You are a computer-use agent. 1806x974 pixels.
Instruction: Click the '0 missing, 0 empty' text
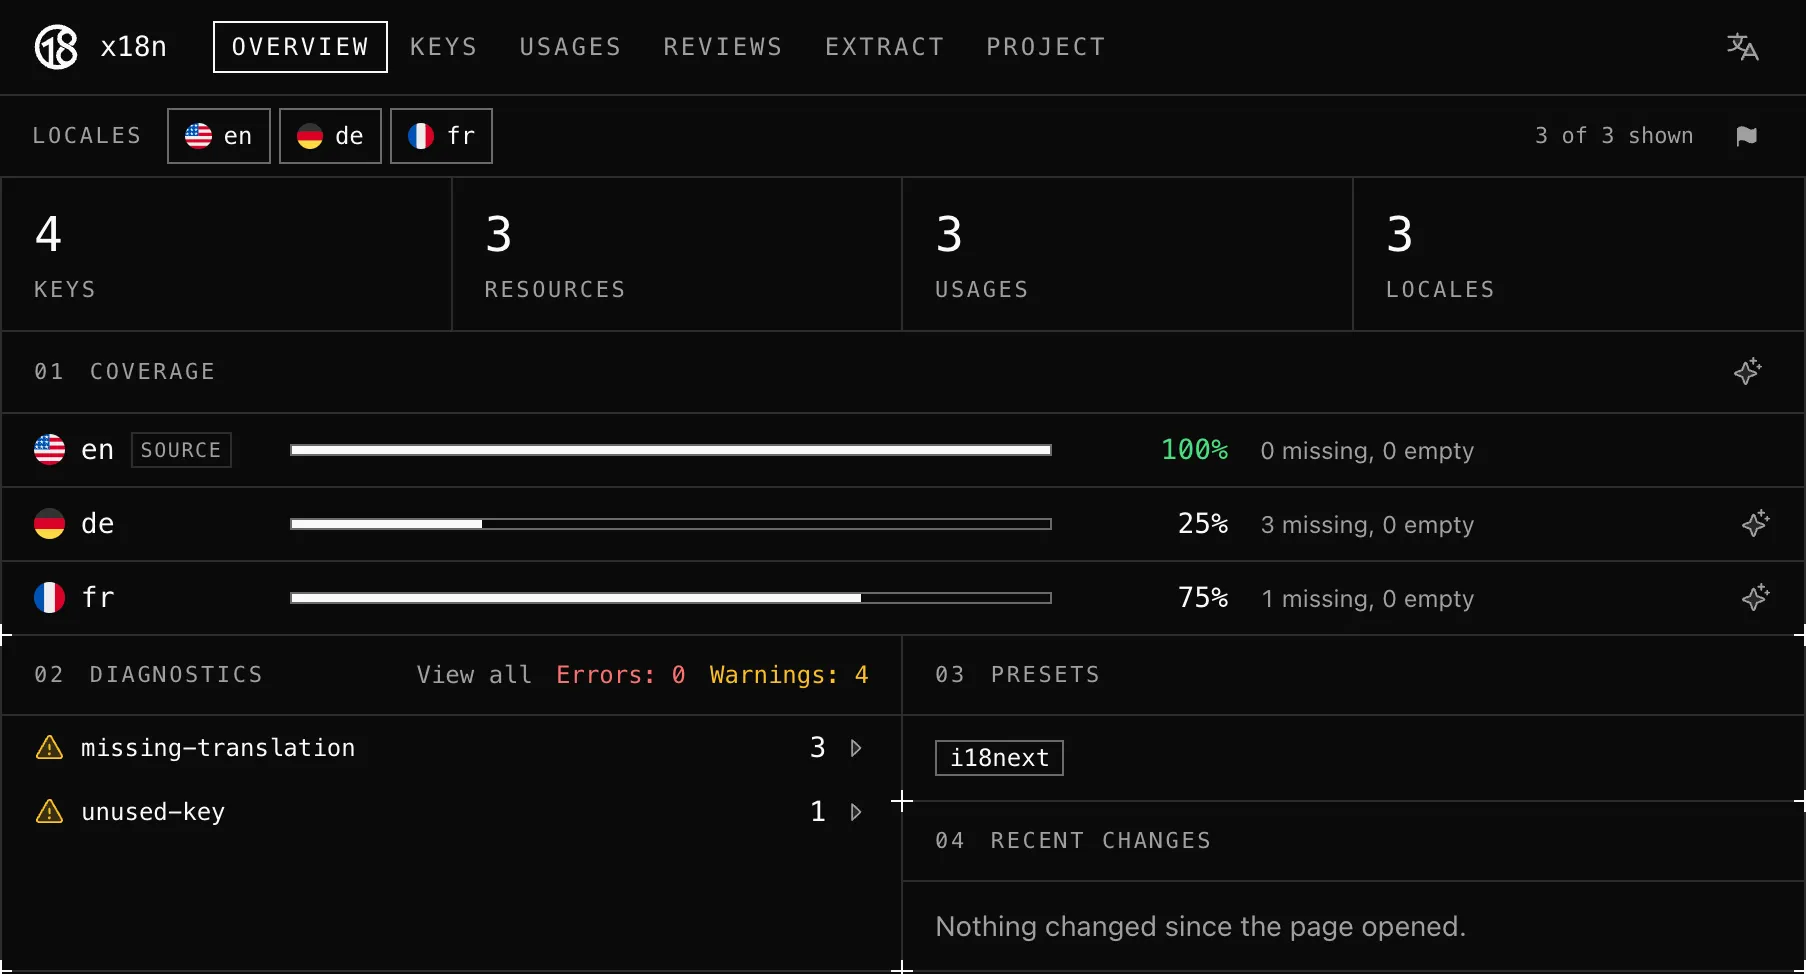(1367, 450)
